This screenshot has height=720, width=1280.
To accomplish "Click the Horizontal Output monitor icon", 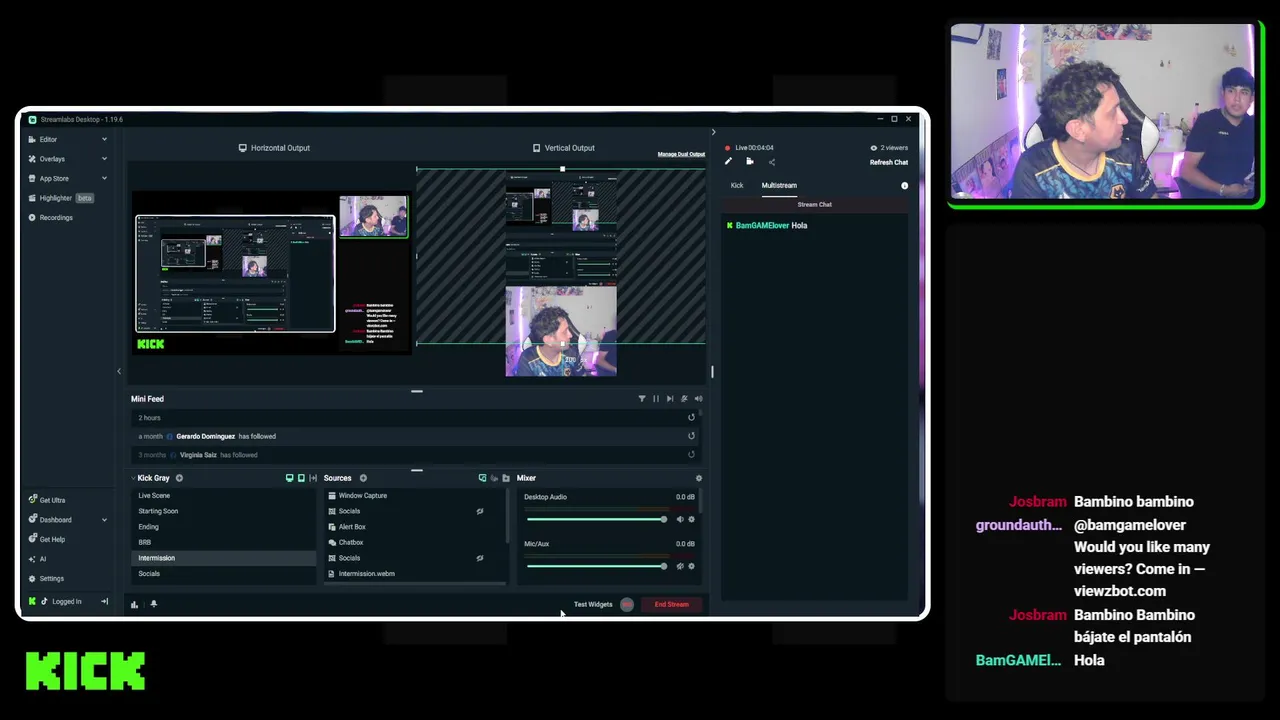I will point(242,148).
